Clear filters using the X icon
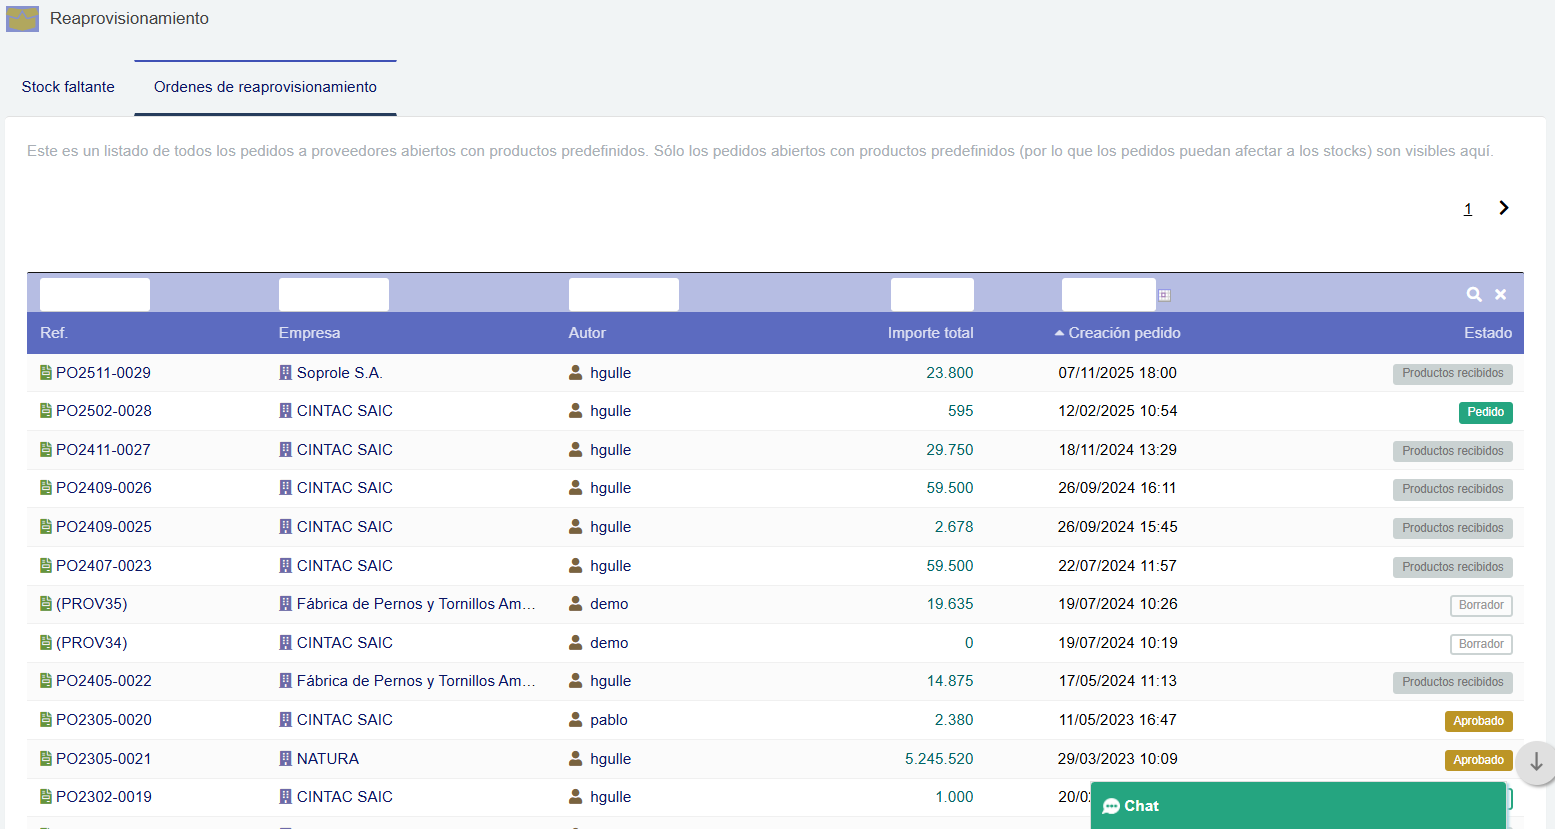This screenshot has height=829, width=1555. pos(1500,294)
